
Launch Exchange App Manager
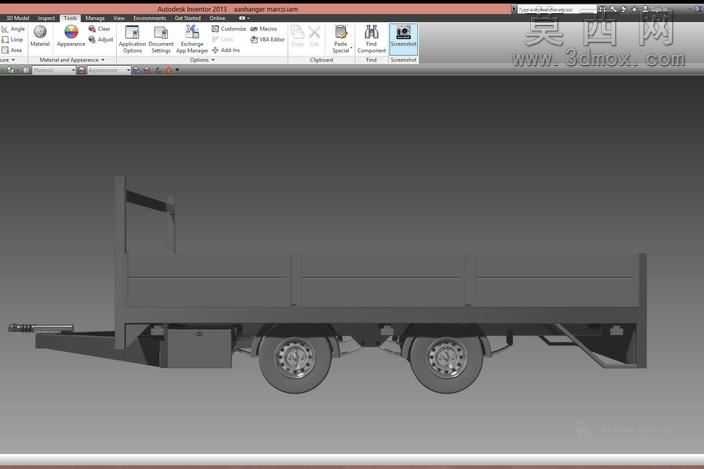point(192,39)
